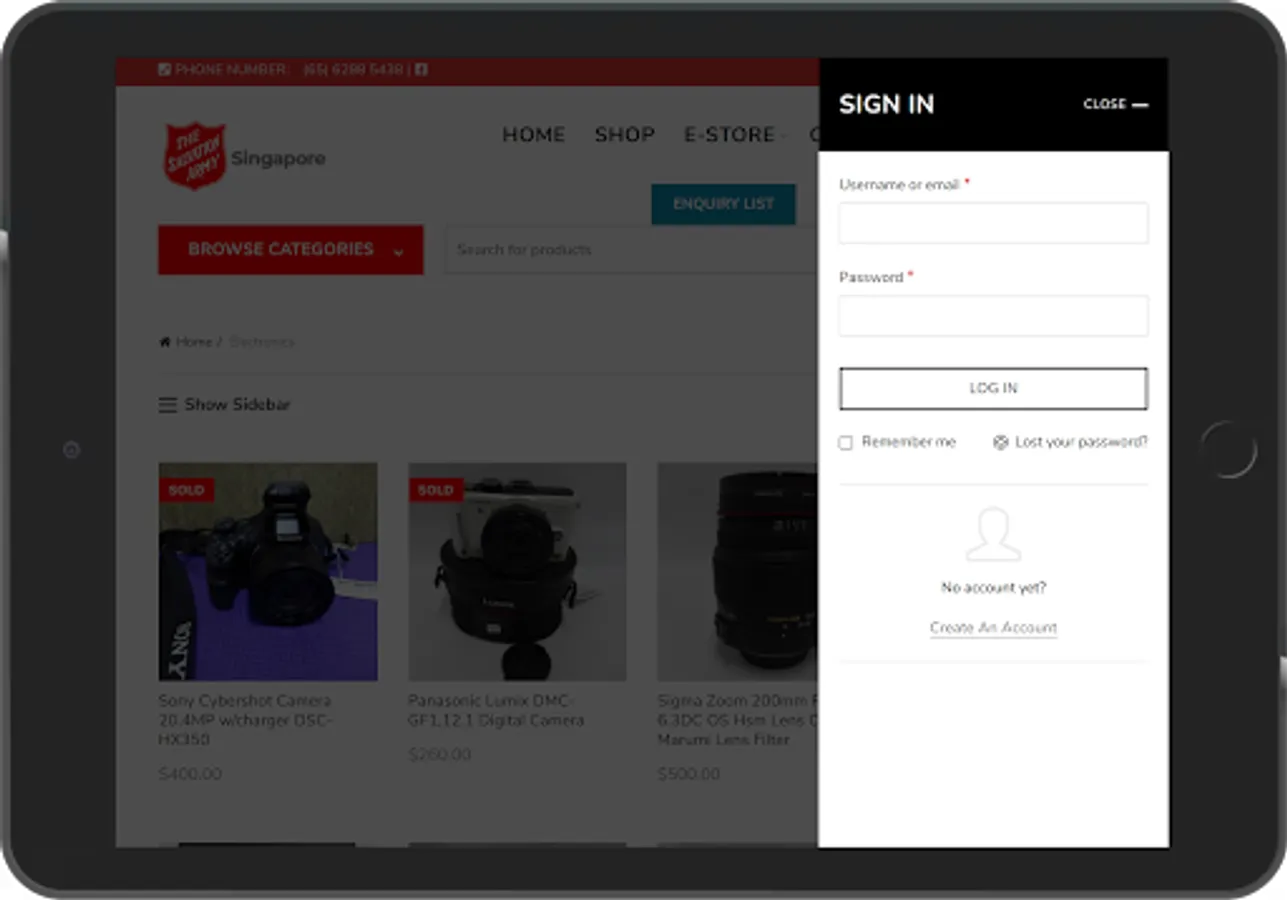Open Sigma Zoom 200mm product title

(x=738, y=720)
